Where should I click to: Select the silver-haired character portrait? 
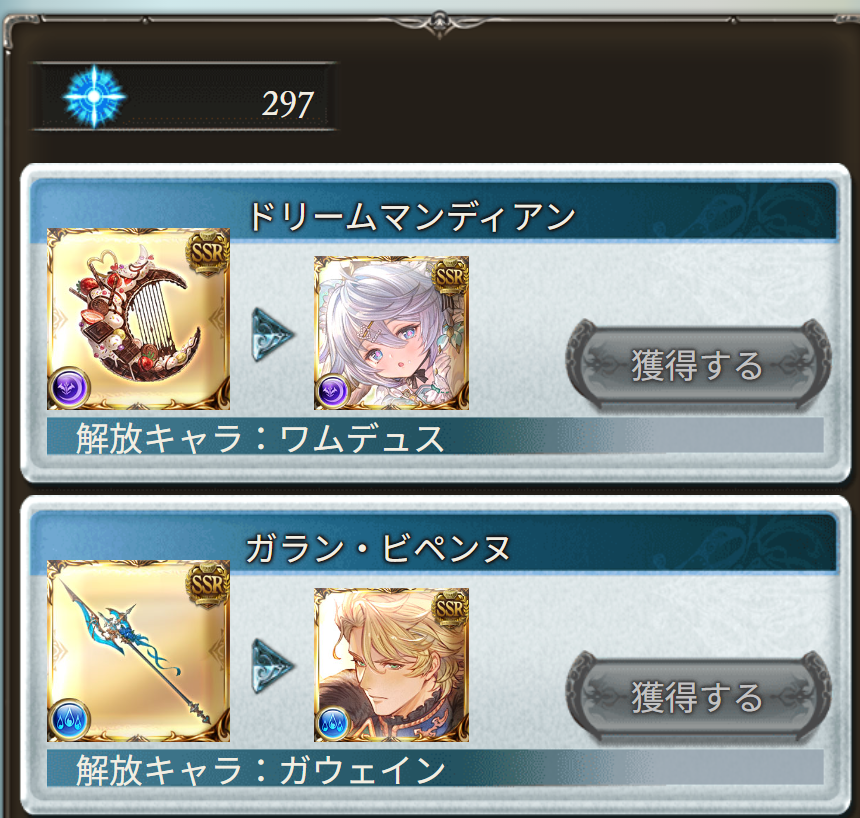coord(391,333)
